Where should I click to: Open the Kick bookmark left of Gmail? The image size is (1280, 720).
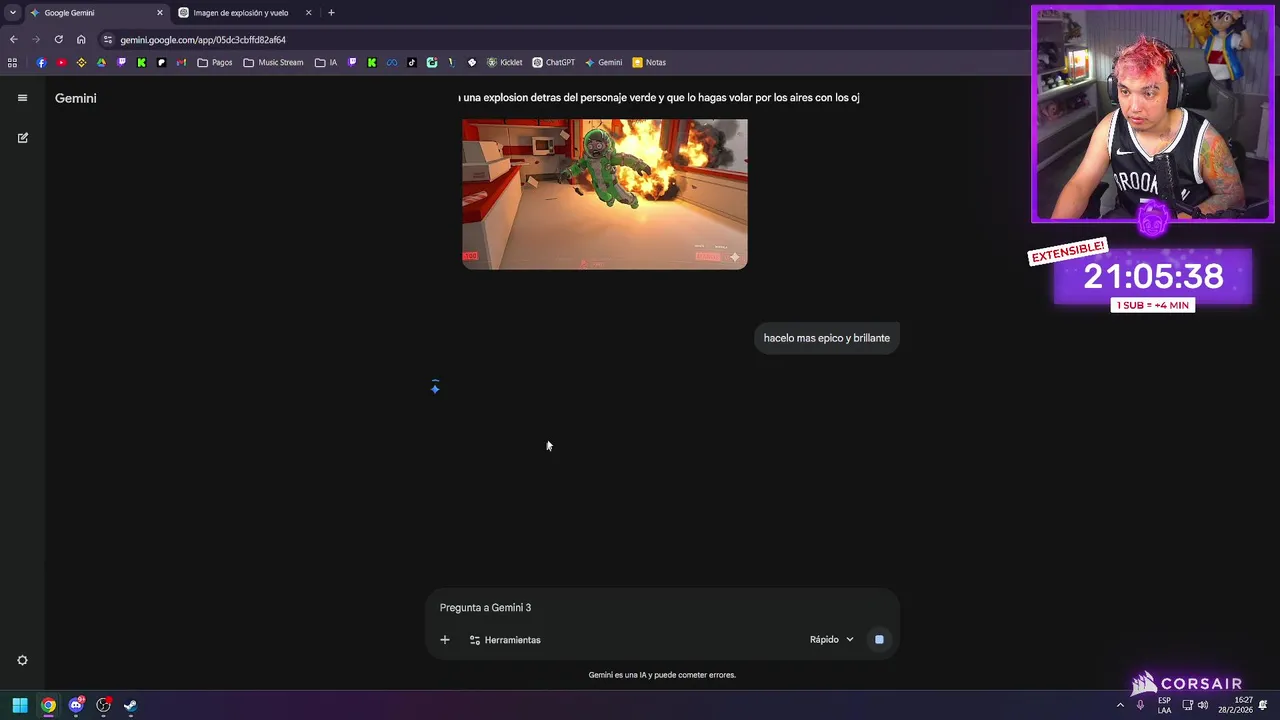pos(141,62)
